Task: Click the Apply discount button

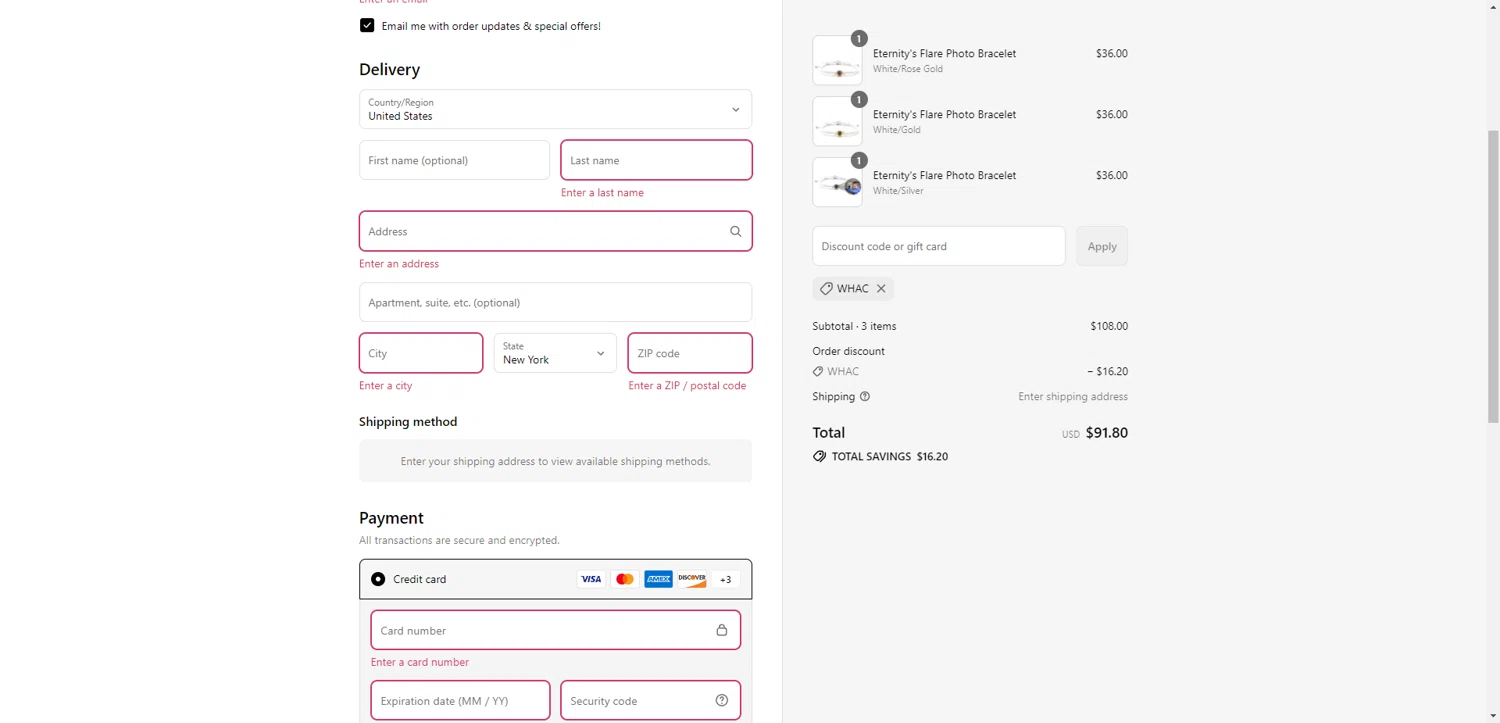Action: pos(1102,246)
